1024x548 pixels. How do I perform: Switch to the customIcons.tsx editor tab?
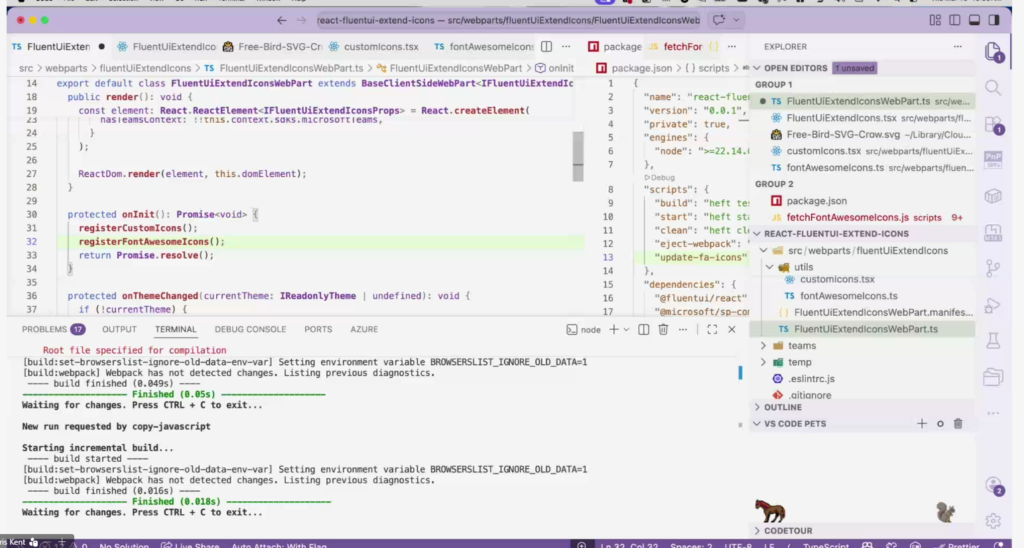click(x=379, y=46)
